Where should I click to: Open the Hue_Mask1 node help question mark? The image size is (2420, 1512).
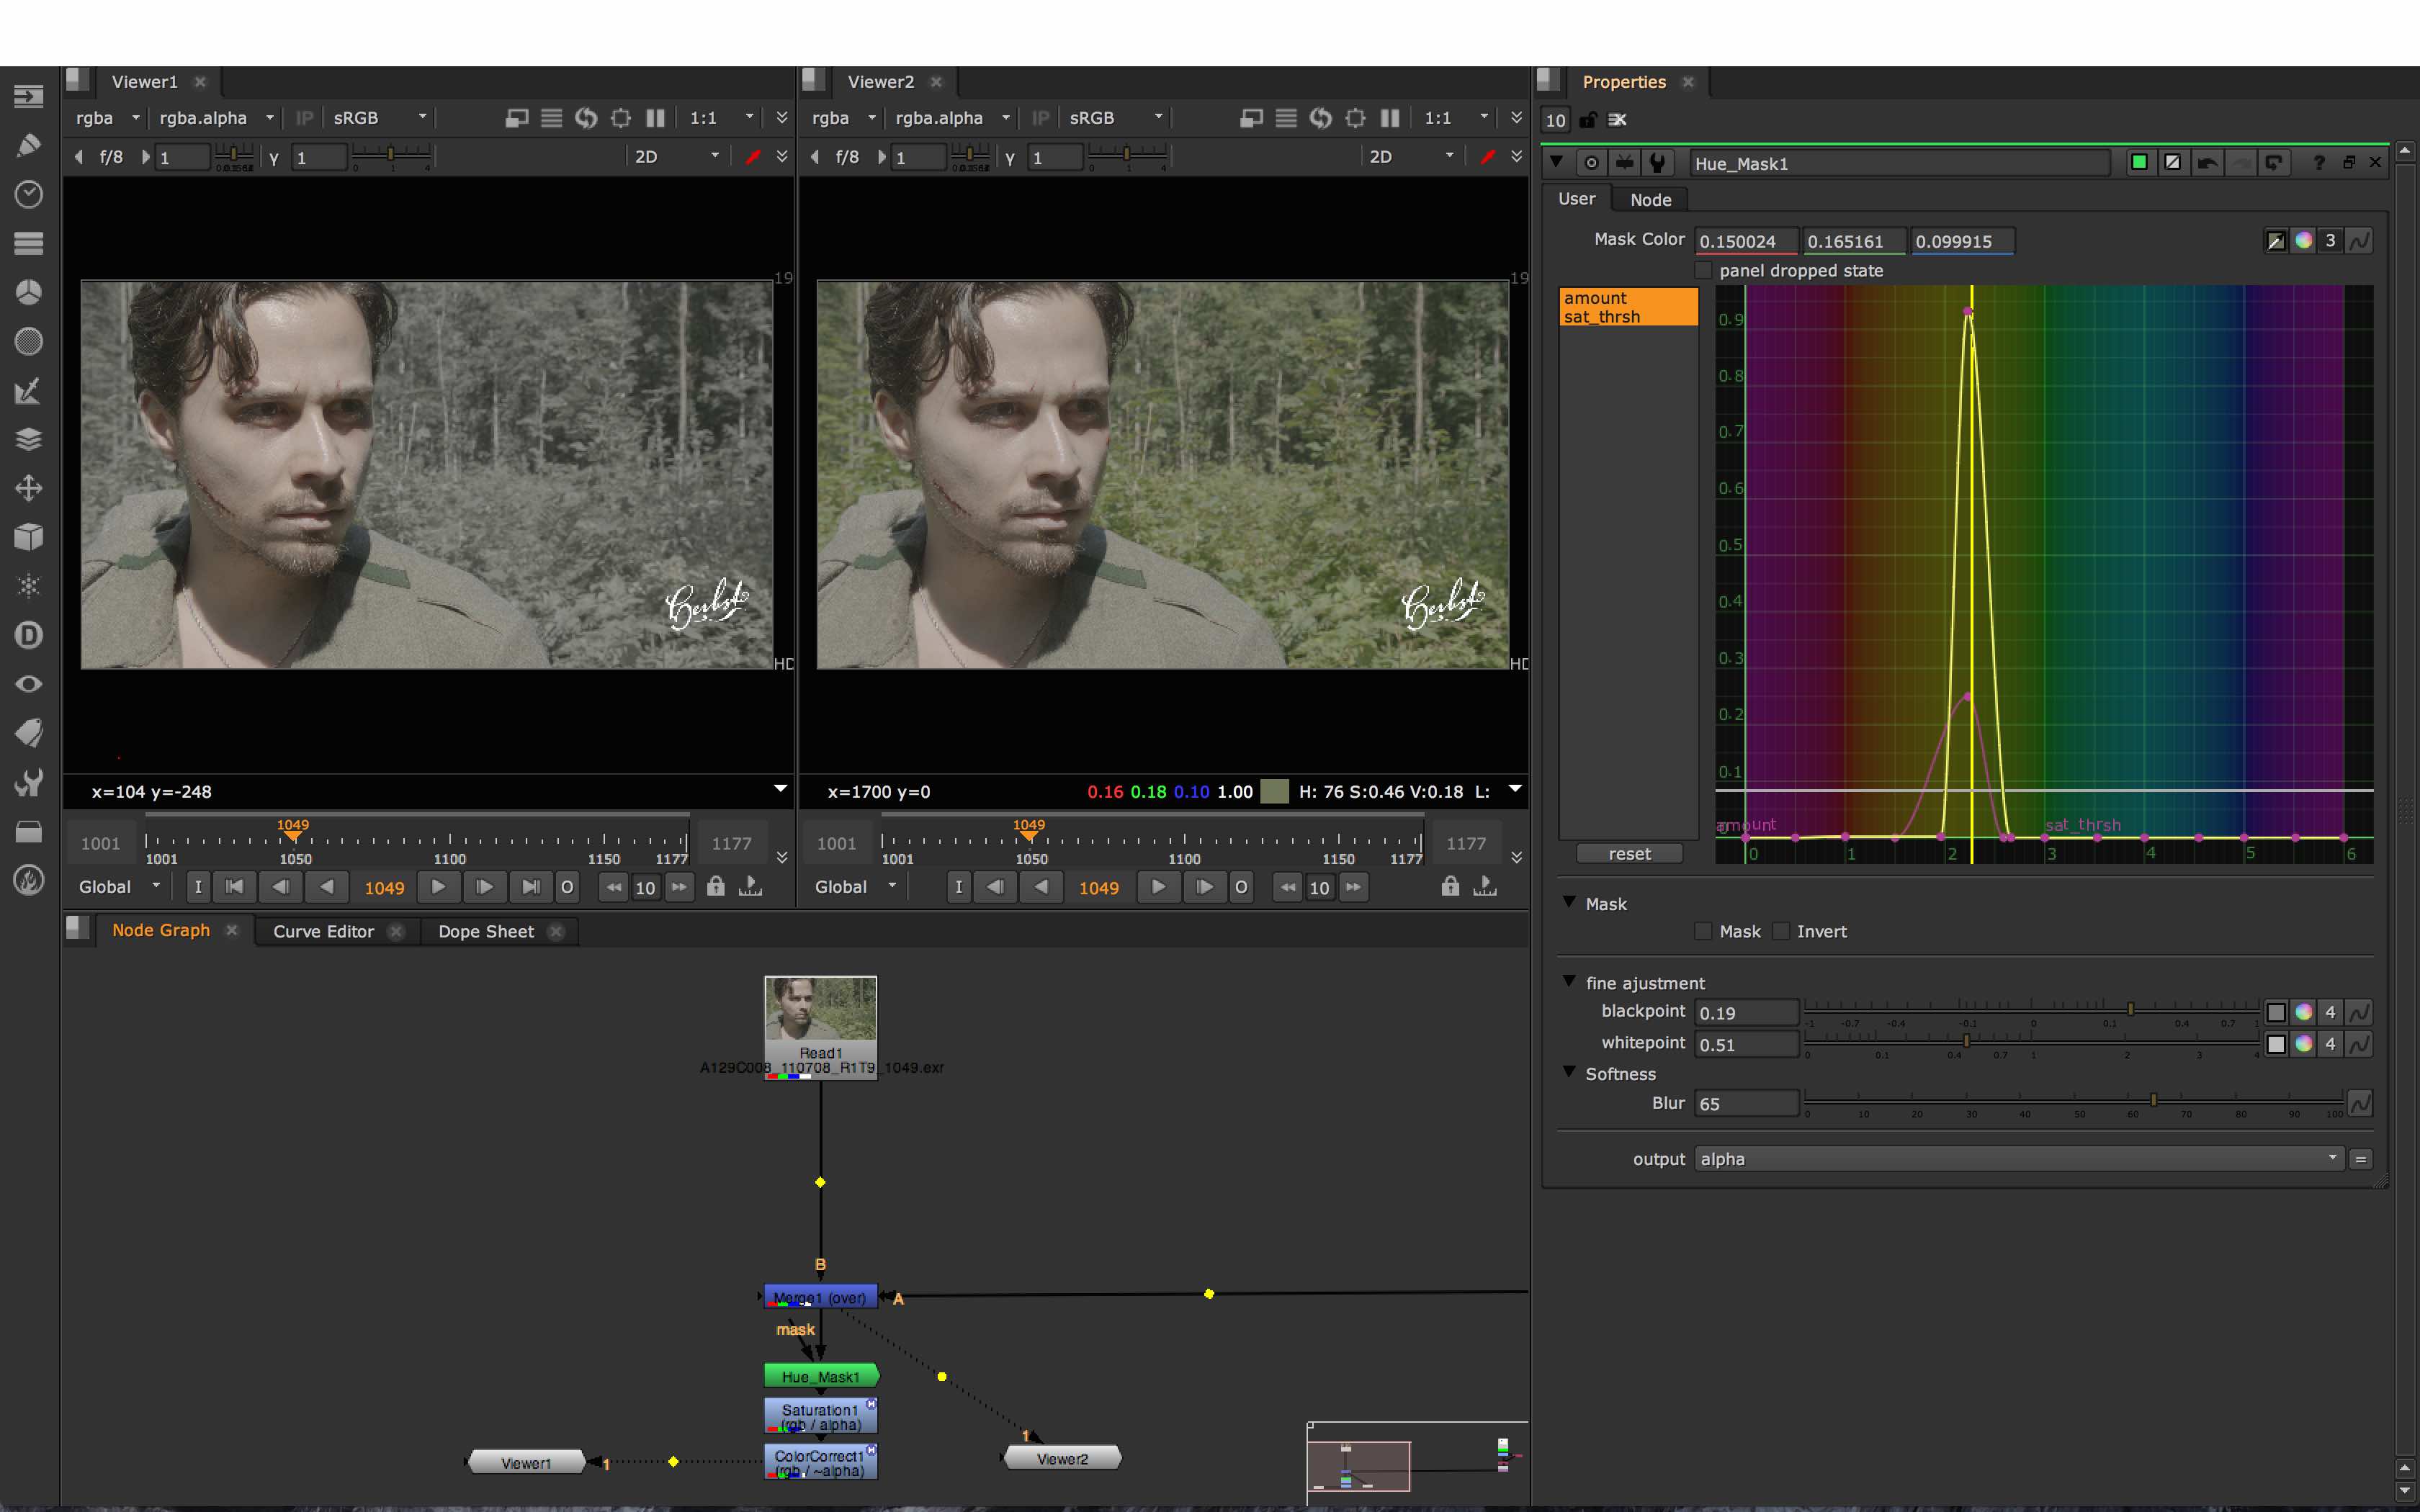[x=2318, y=163]
